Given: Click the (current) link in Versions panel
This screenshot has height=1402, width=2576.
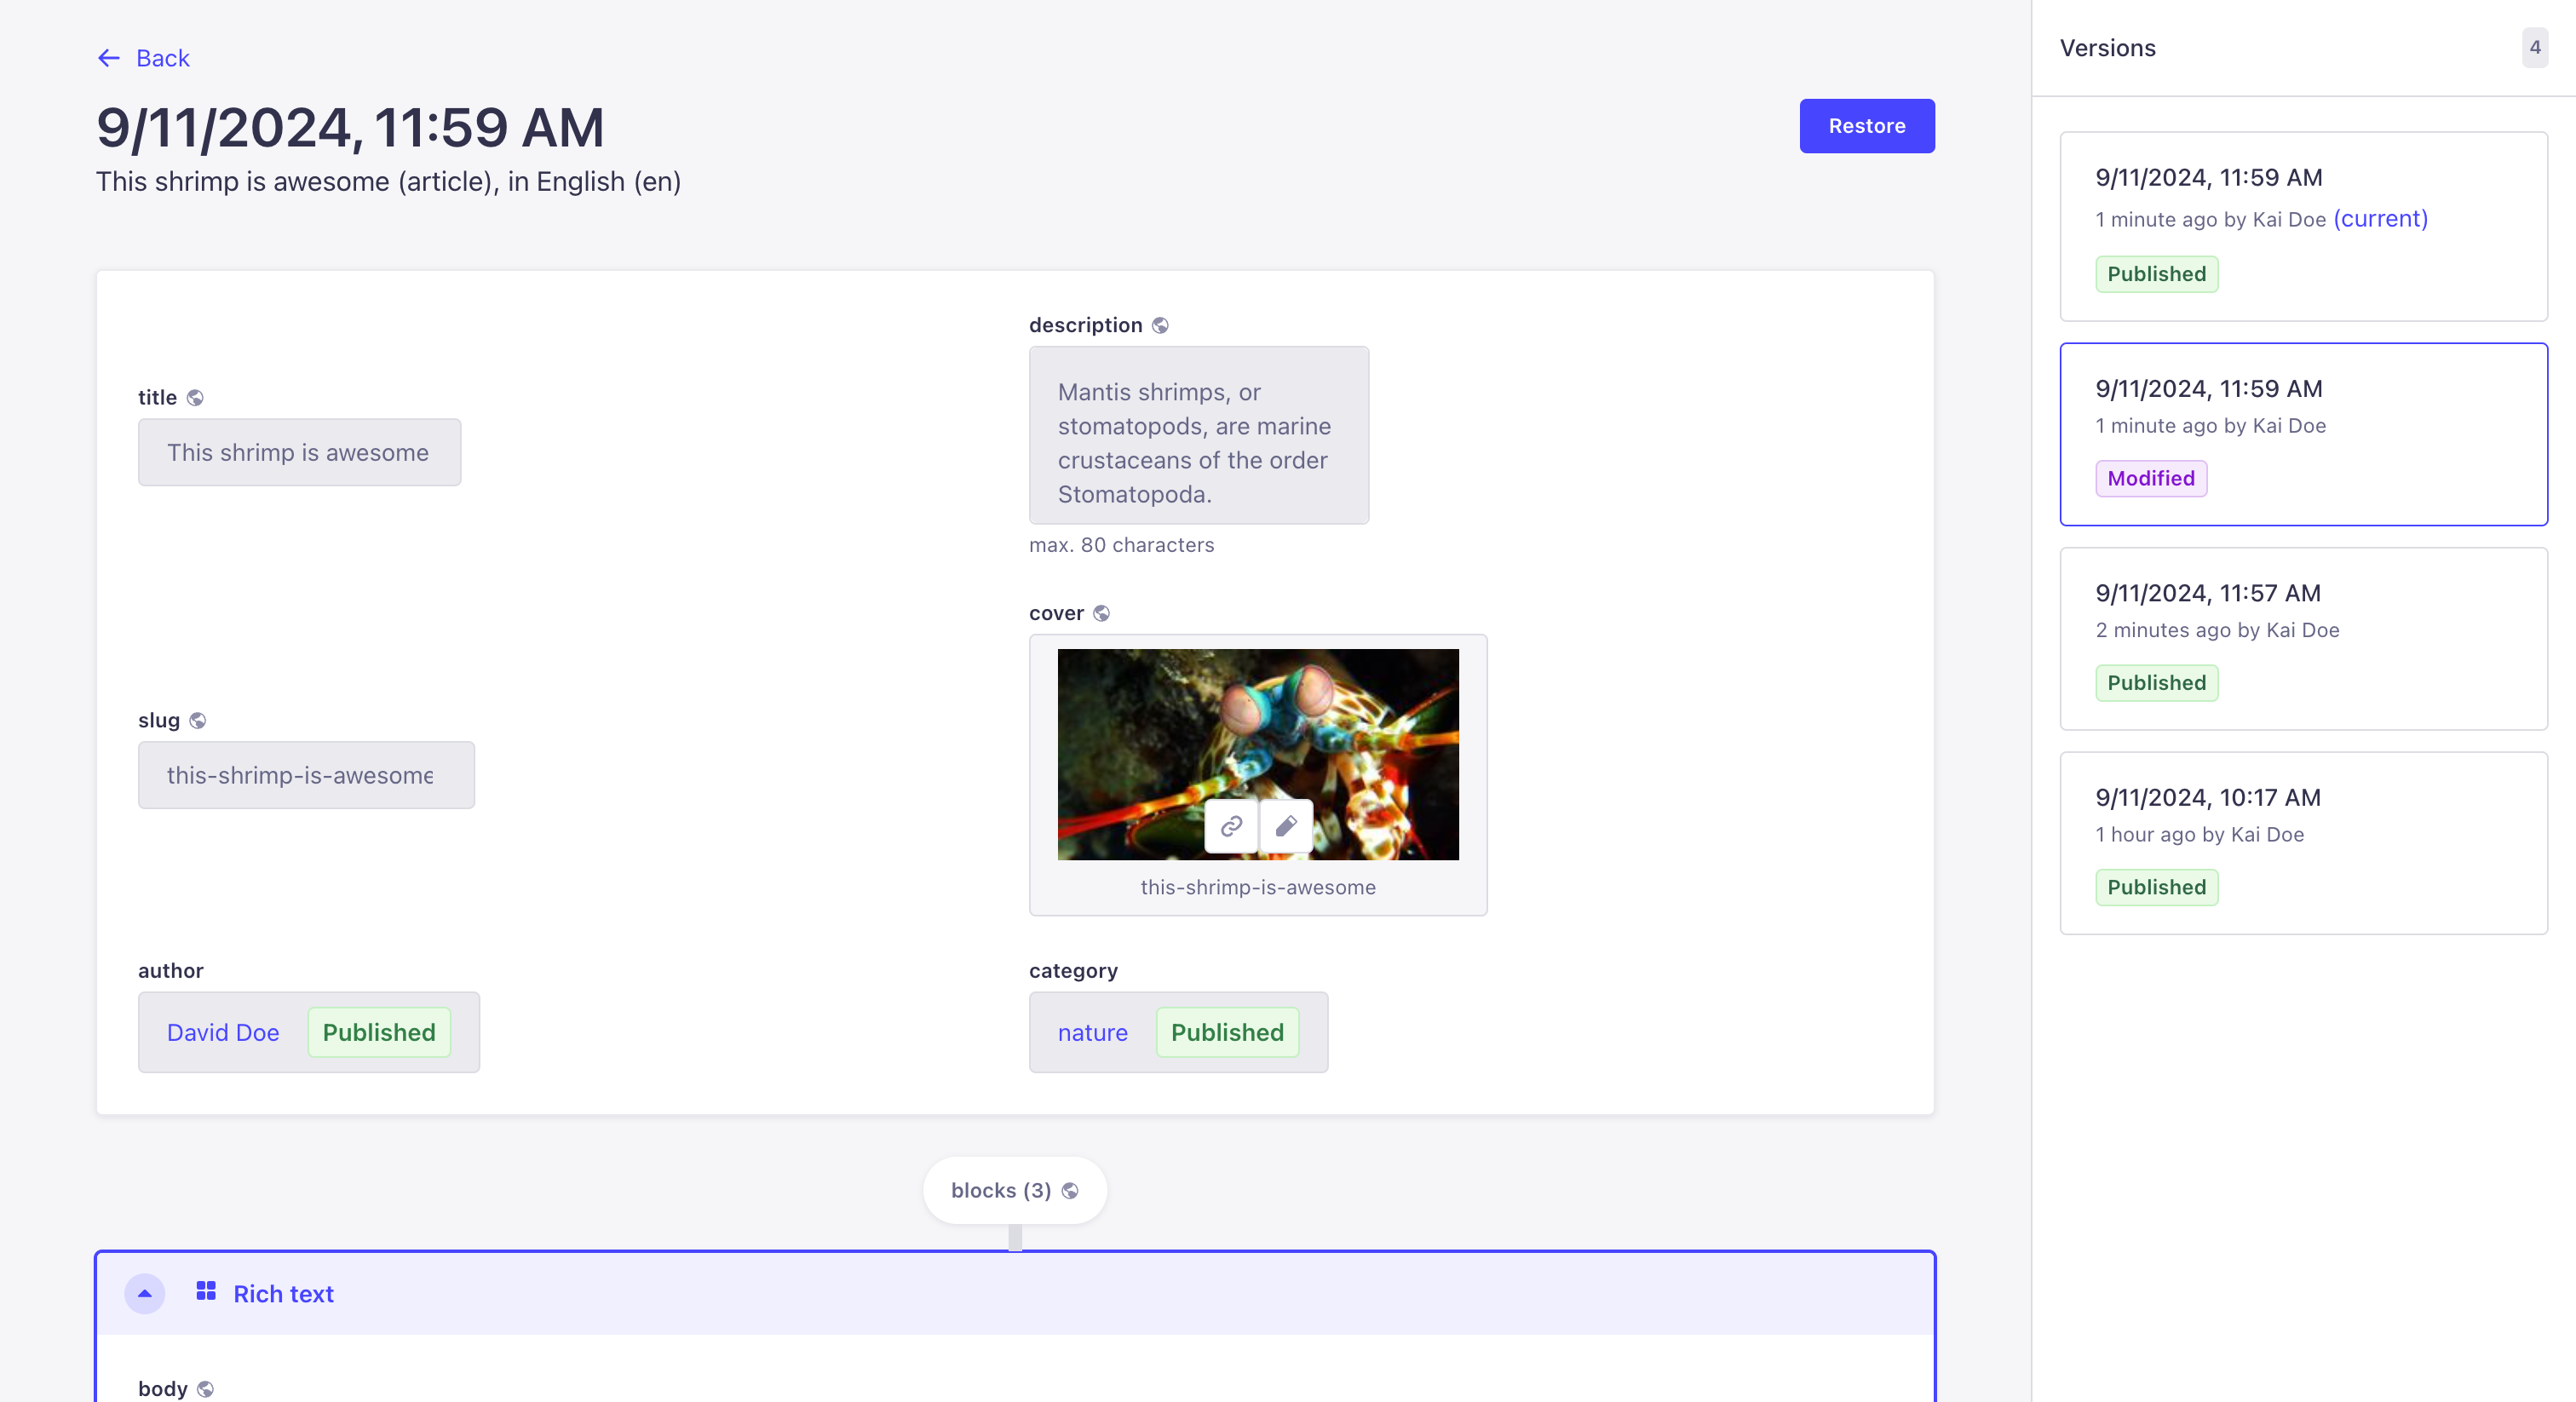Looking at the screenshot, I should (2380, 219).
